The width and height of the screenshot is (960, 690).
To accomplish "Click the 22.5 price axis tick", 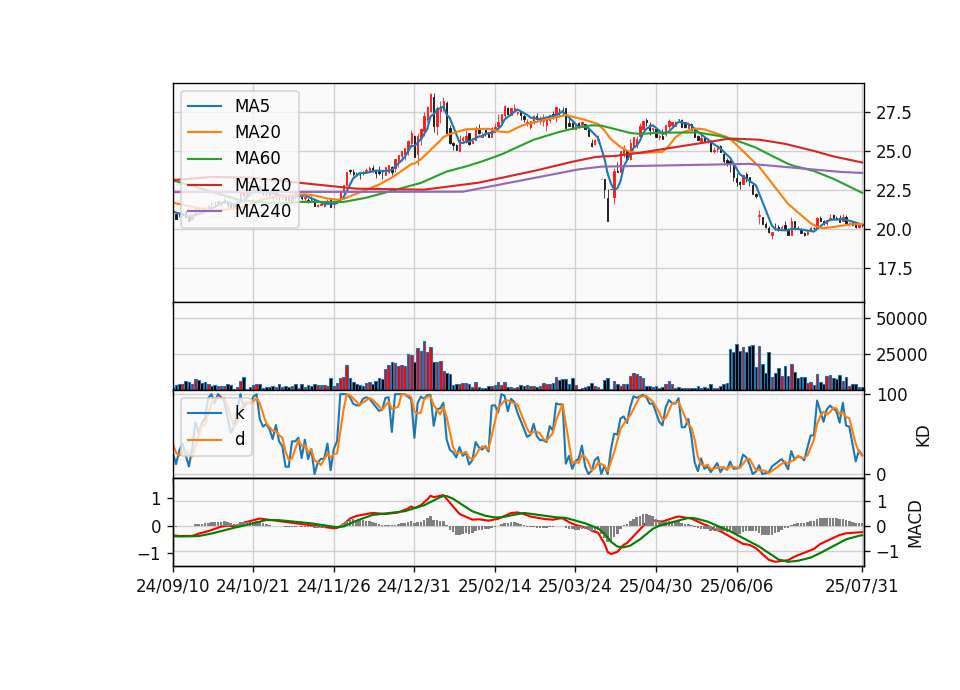I will tap(894, 191).
